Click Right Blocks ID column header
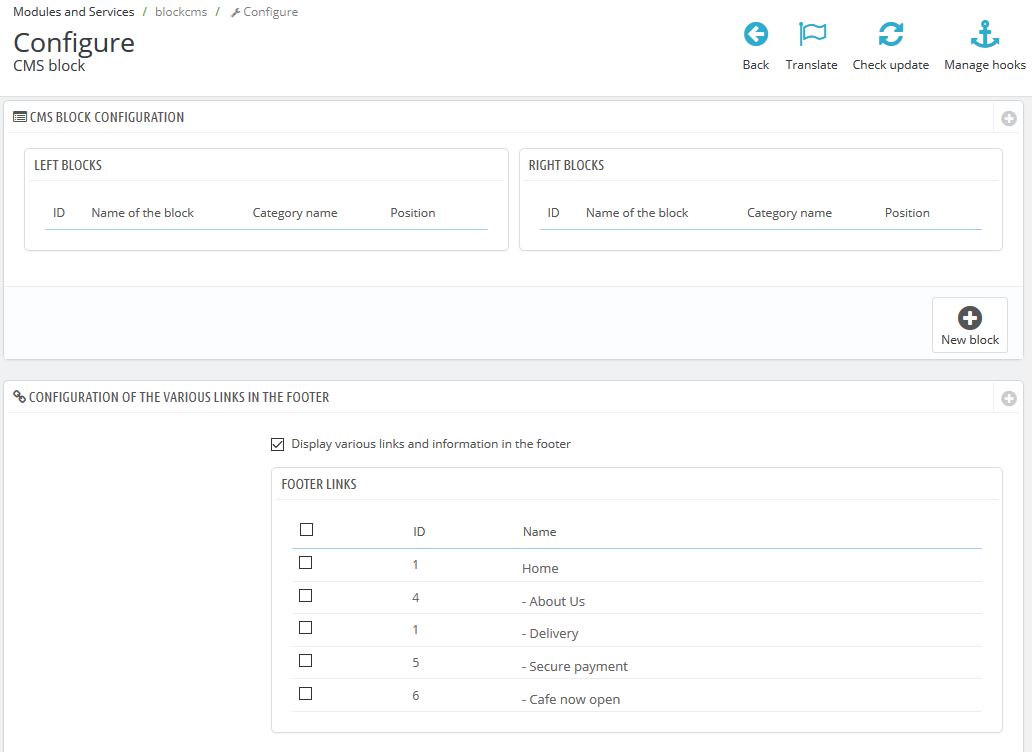The width and height of the screenshot is (1032, 752). pos(554,213)
